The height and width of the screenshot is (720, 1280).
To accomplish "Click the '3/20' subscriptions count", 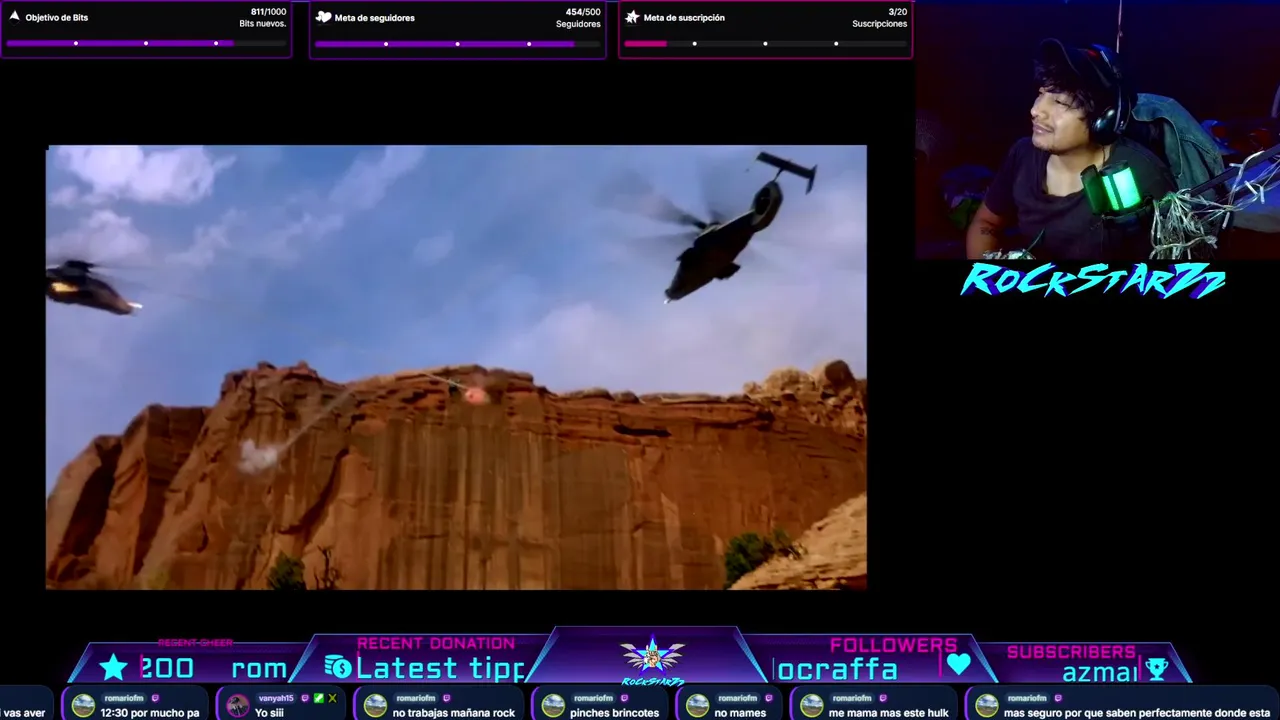I will tap(898, 12).
